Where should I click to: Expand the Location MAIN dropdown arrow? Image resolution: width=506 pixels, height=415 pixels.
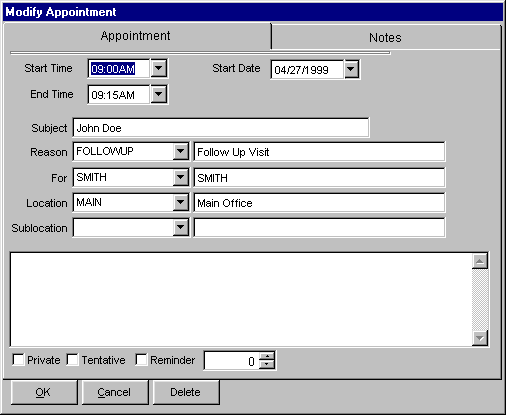point(181,202)
